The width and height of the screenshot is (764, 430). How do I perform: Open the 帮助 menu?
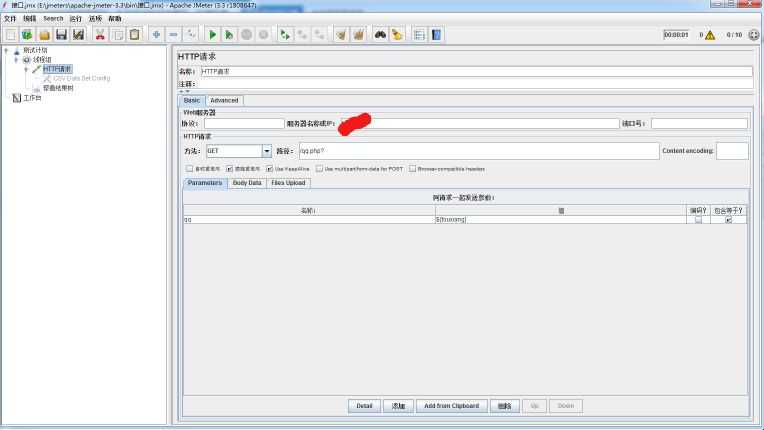click(x=115, y=19)
